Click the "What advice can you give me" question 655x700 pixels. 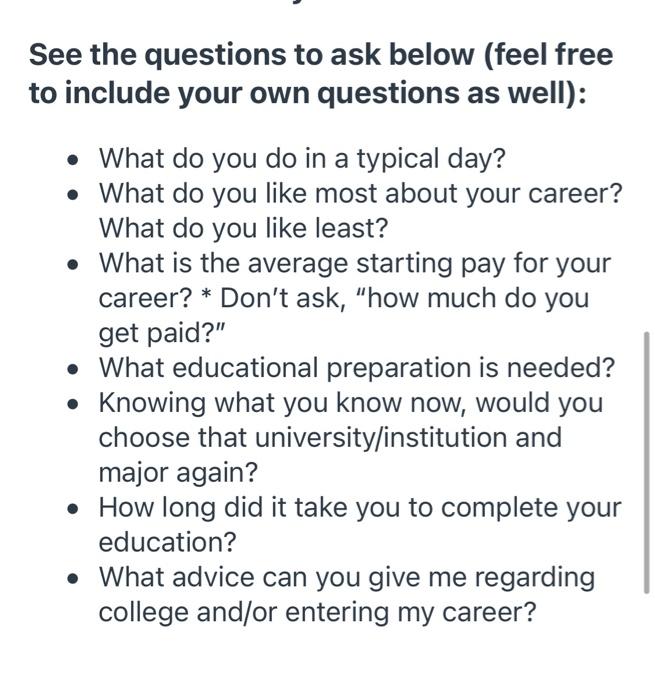[x=346, y=577]
